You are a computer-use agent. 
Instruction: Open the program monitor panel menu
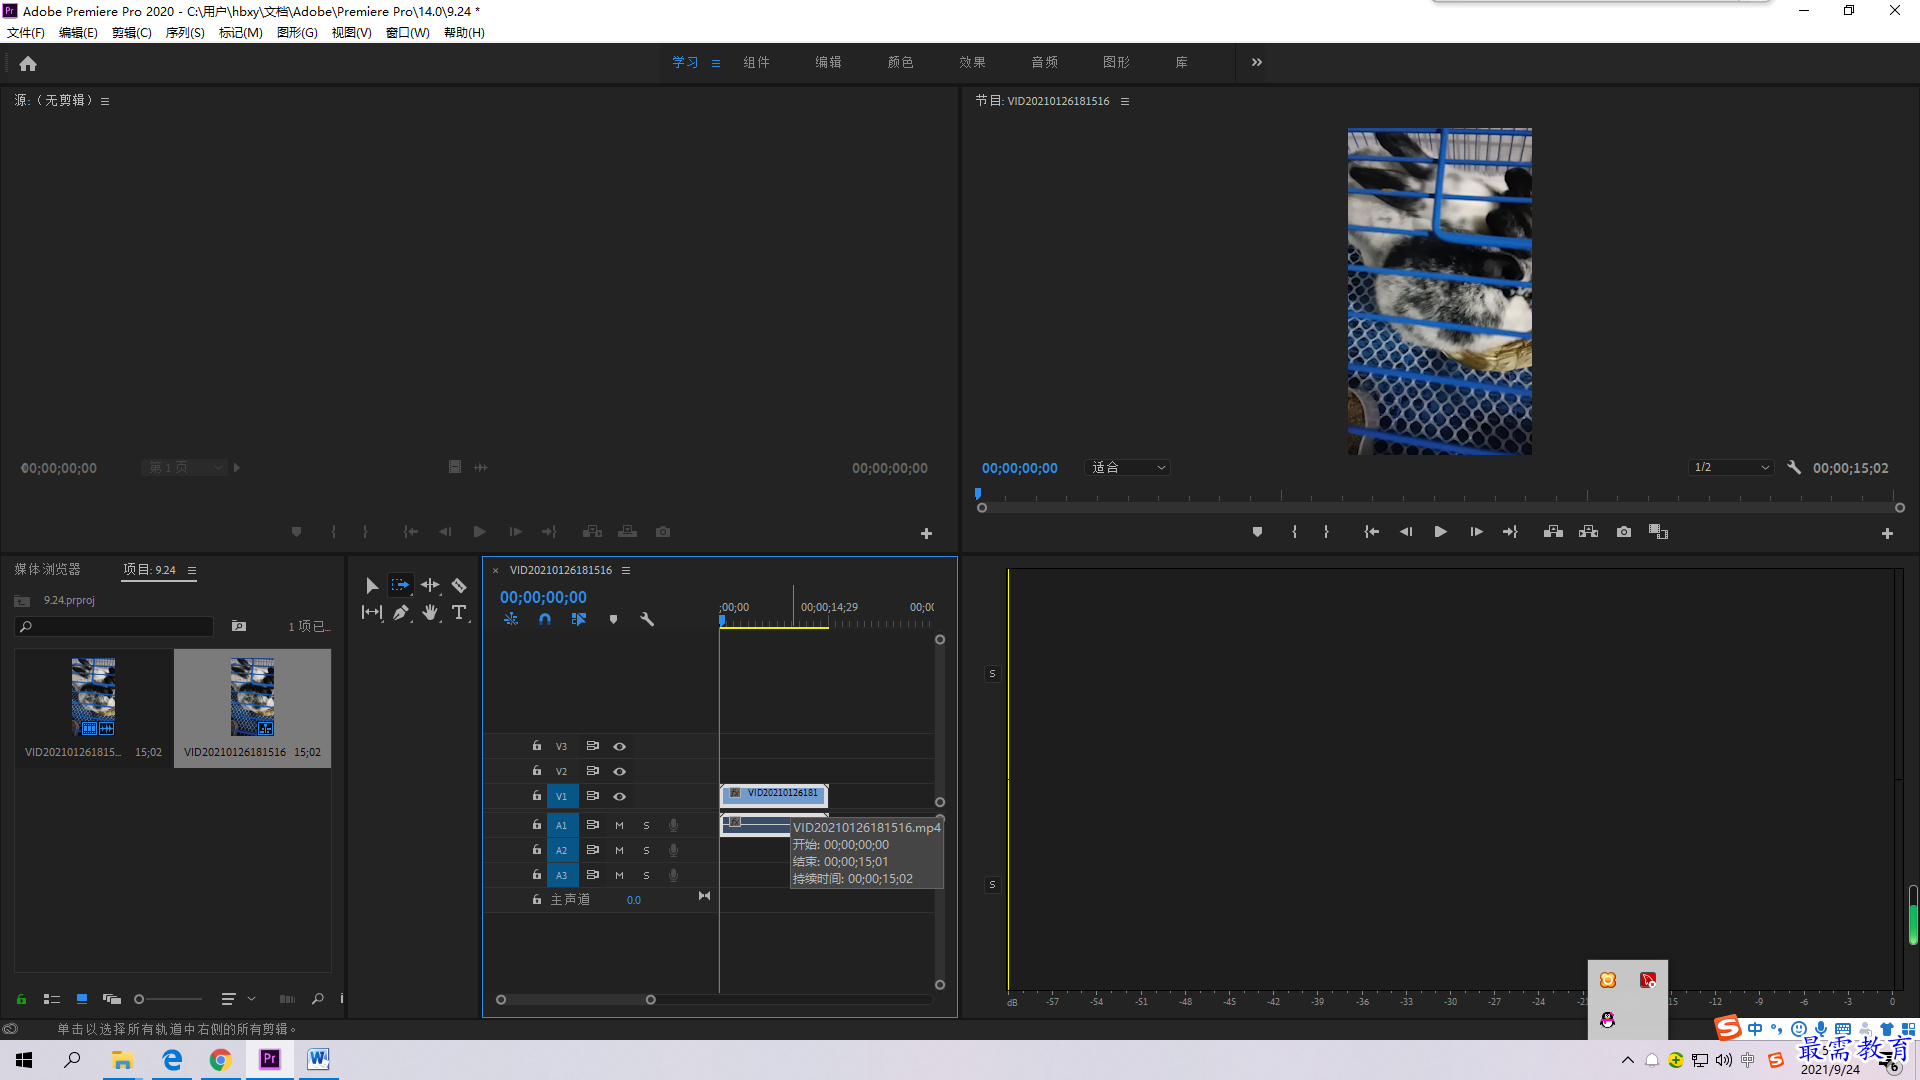(1125, 101)
